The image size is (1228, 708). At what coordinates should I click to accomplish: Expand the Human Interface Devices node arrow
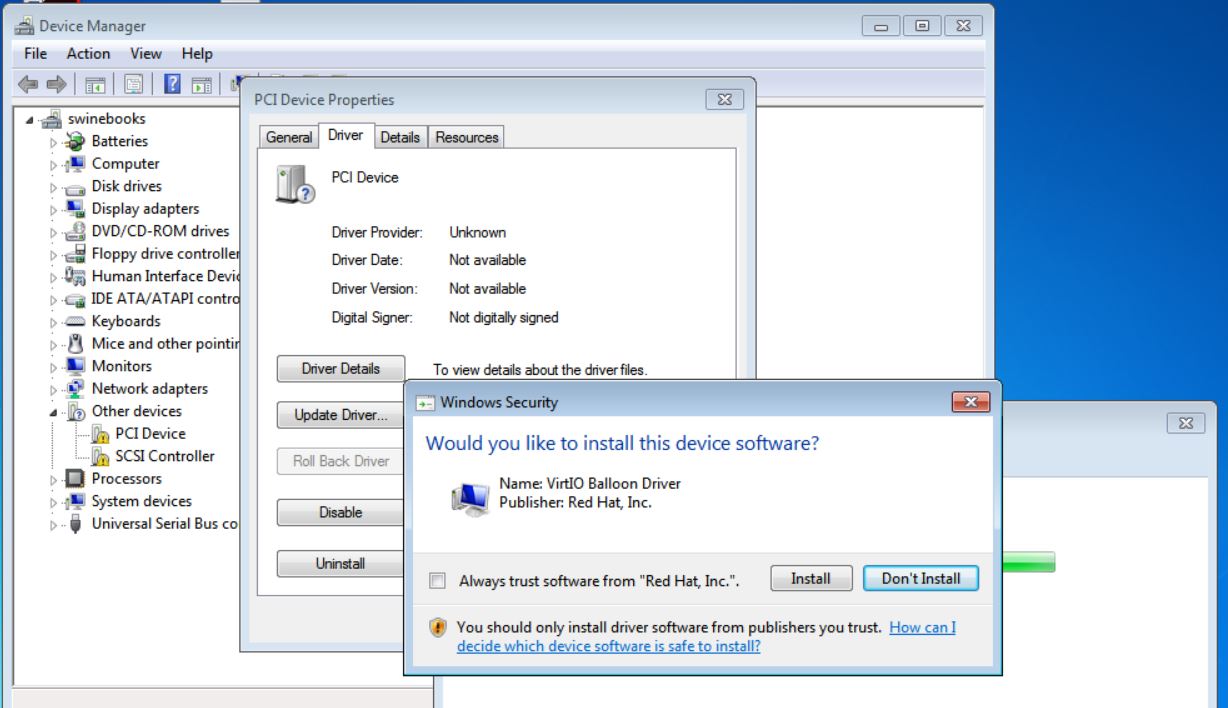click(x=54, y=277)
